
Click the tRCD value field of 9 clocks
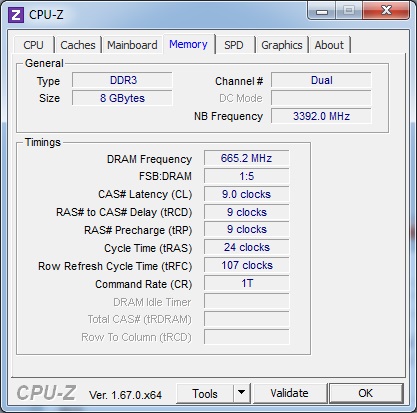pyautogui.click(x=247, y=212)
